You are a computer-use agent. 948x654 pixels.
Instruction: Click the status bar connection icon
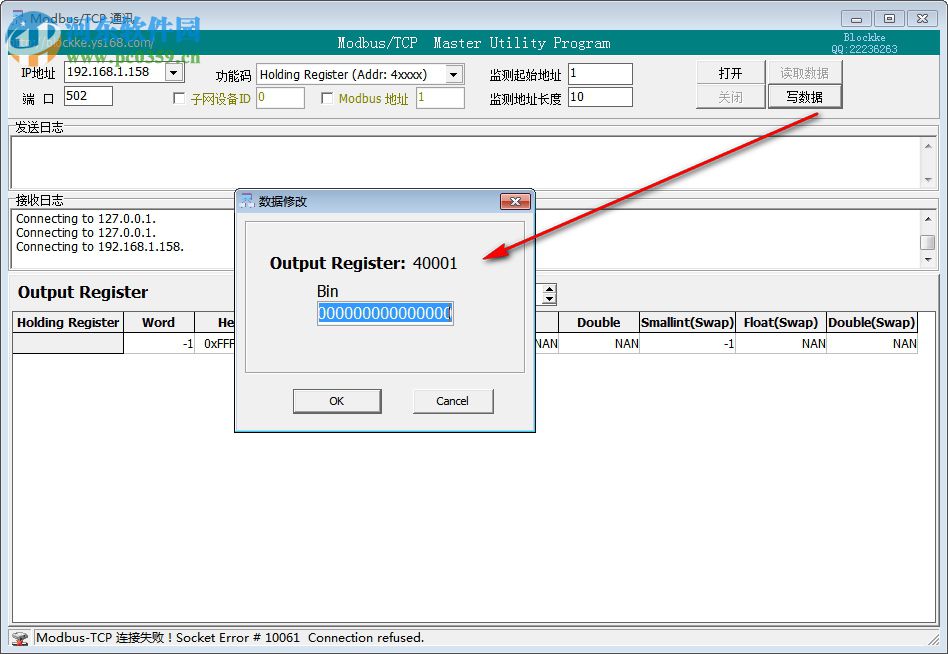point(20,638)
